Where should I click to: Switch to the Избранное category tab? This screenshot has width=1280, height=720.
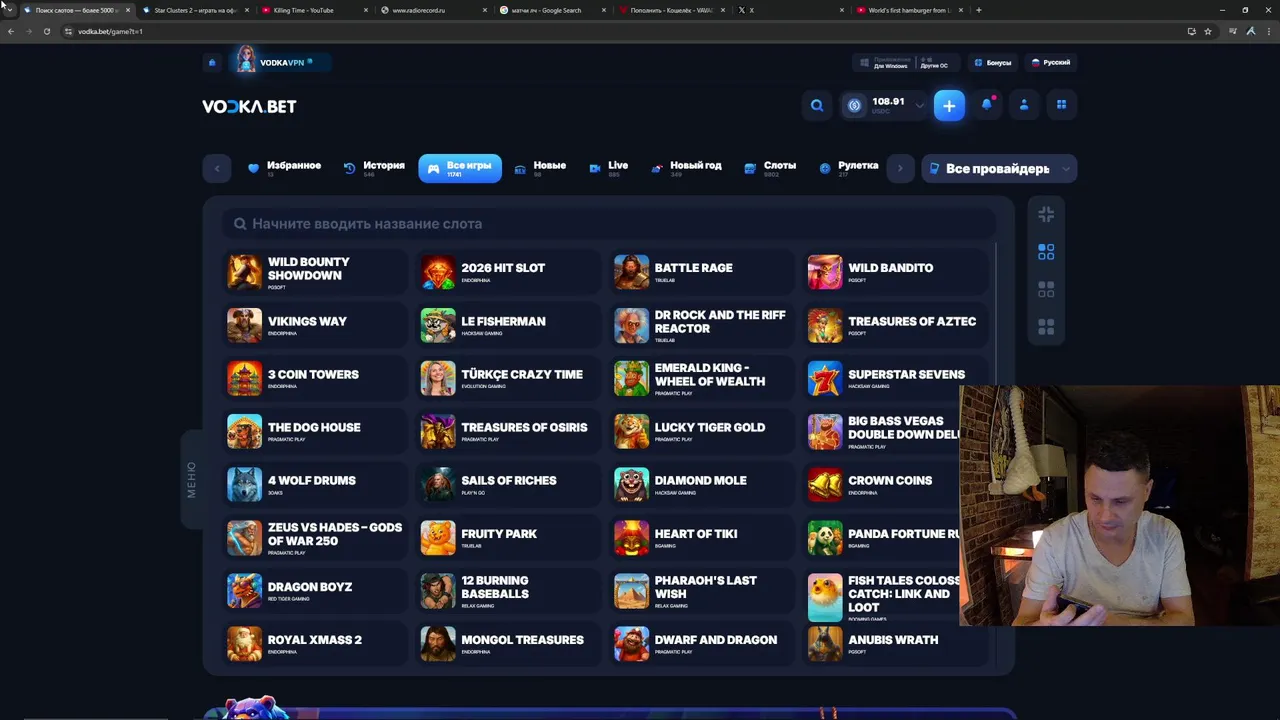pyautogui.click(x=284, y=168)
